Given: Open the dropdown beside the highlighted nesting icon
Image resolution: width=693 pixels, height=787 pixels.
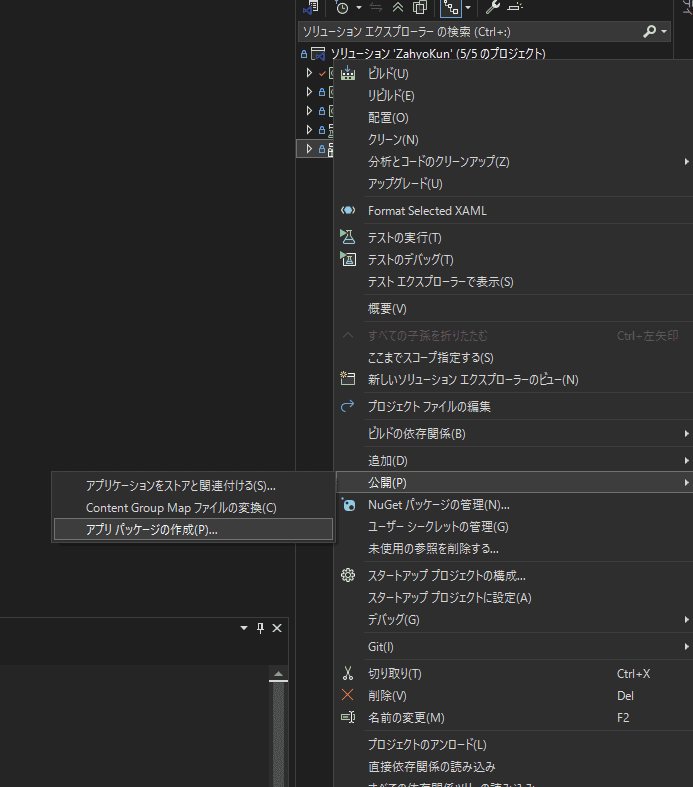Looking at the screenshot, I should click(x=468, y=8).
